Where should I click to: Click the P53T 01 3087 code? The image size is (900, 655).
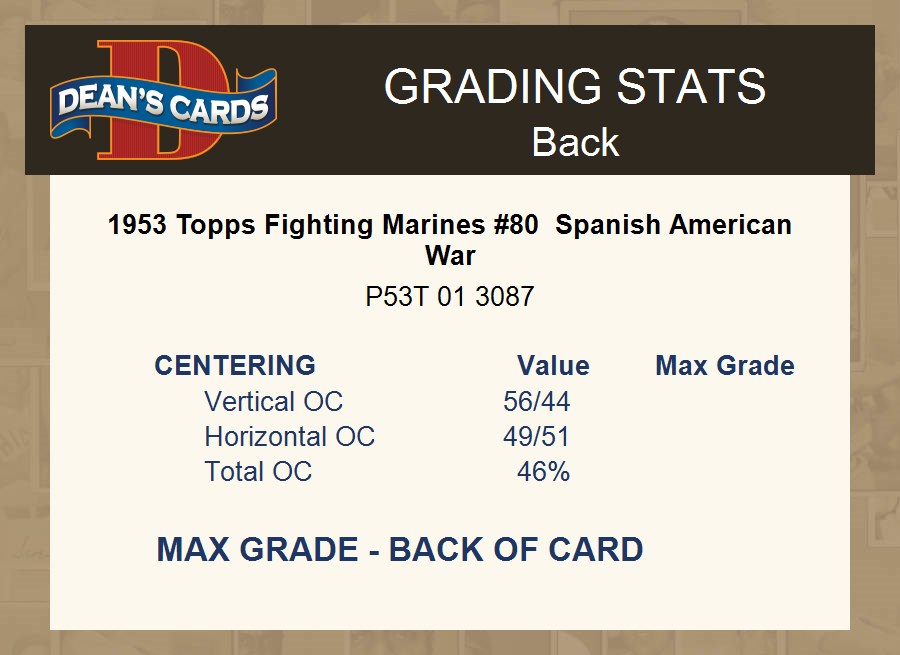pyautogui.click(x=450, y=297)
